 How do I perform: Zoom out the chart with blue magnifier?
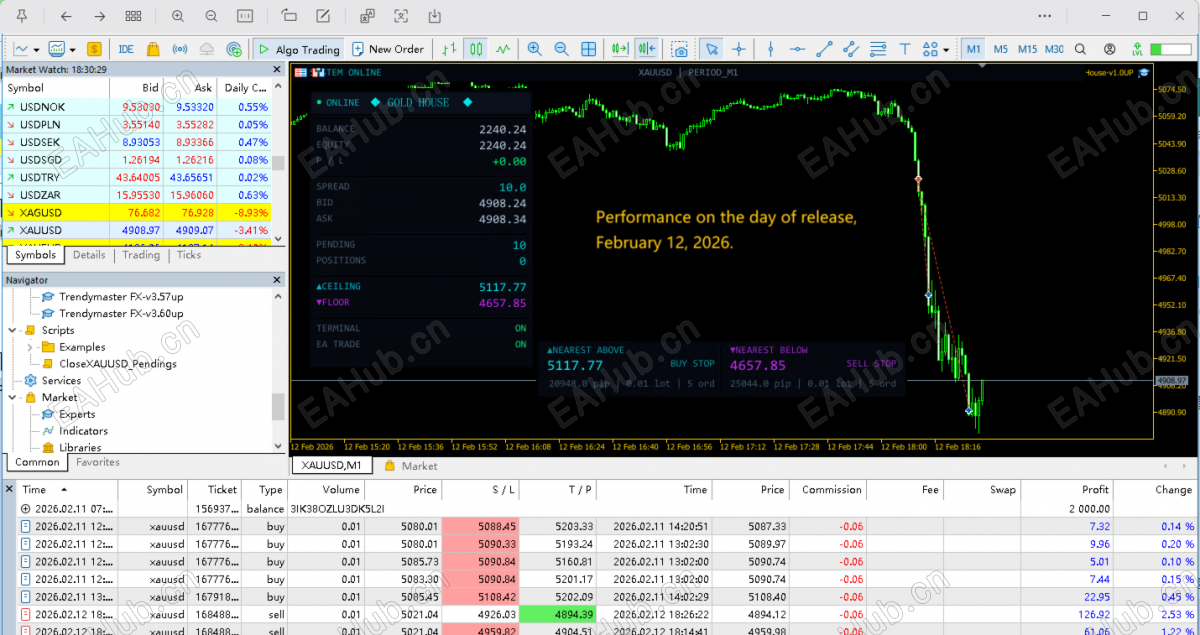tap(561, 49)
